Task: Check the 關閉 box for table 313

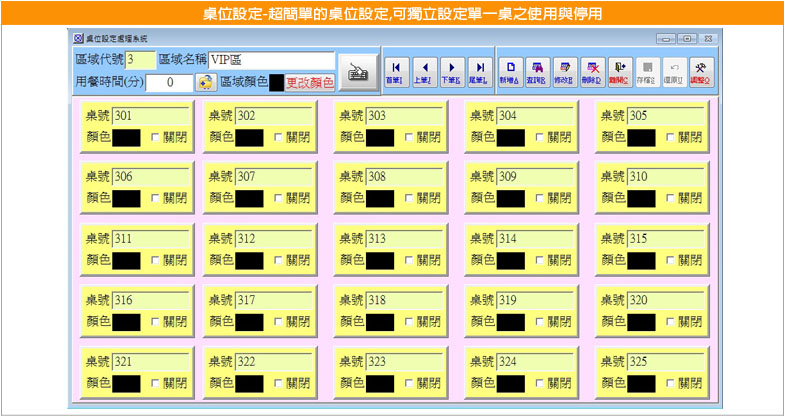Action: click(410, 260)
